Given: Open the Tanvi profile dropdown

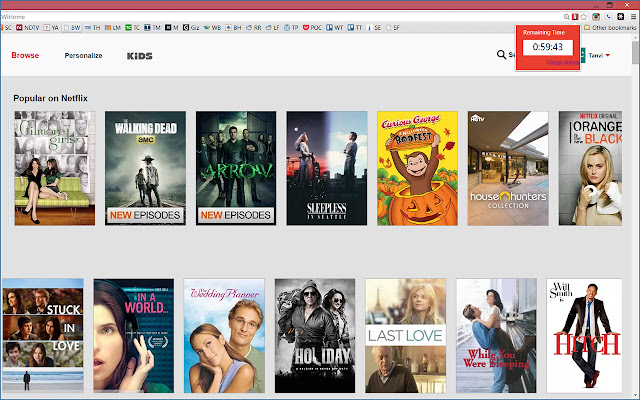Looking at the screenshot, I should (x=599, y=55).
